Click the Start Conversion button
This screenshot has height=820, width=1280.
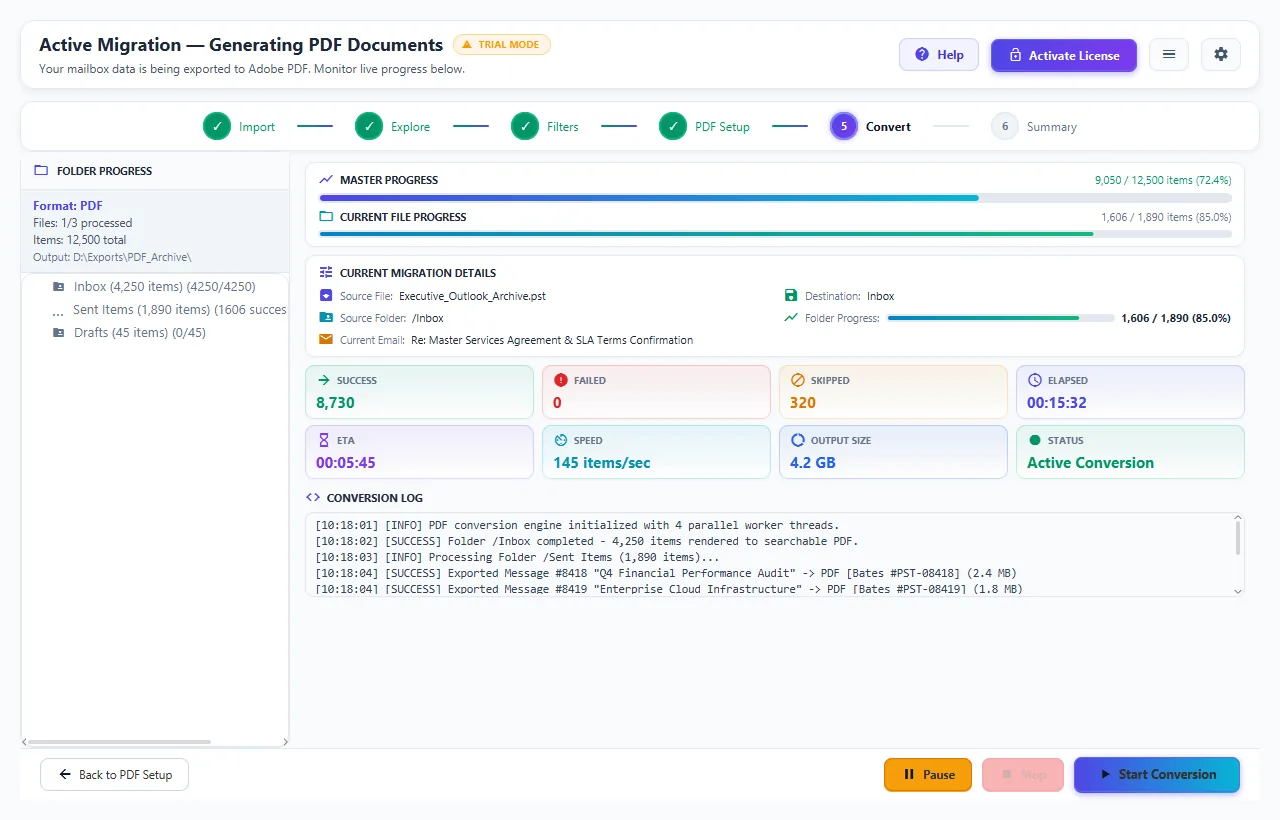tap(1157, 775)
